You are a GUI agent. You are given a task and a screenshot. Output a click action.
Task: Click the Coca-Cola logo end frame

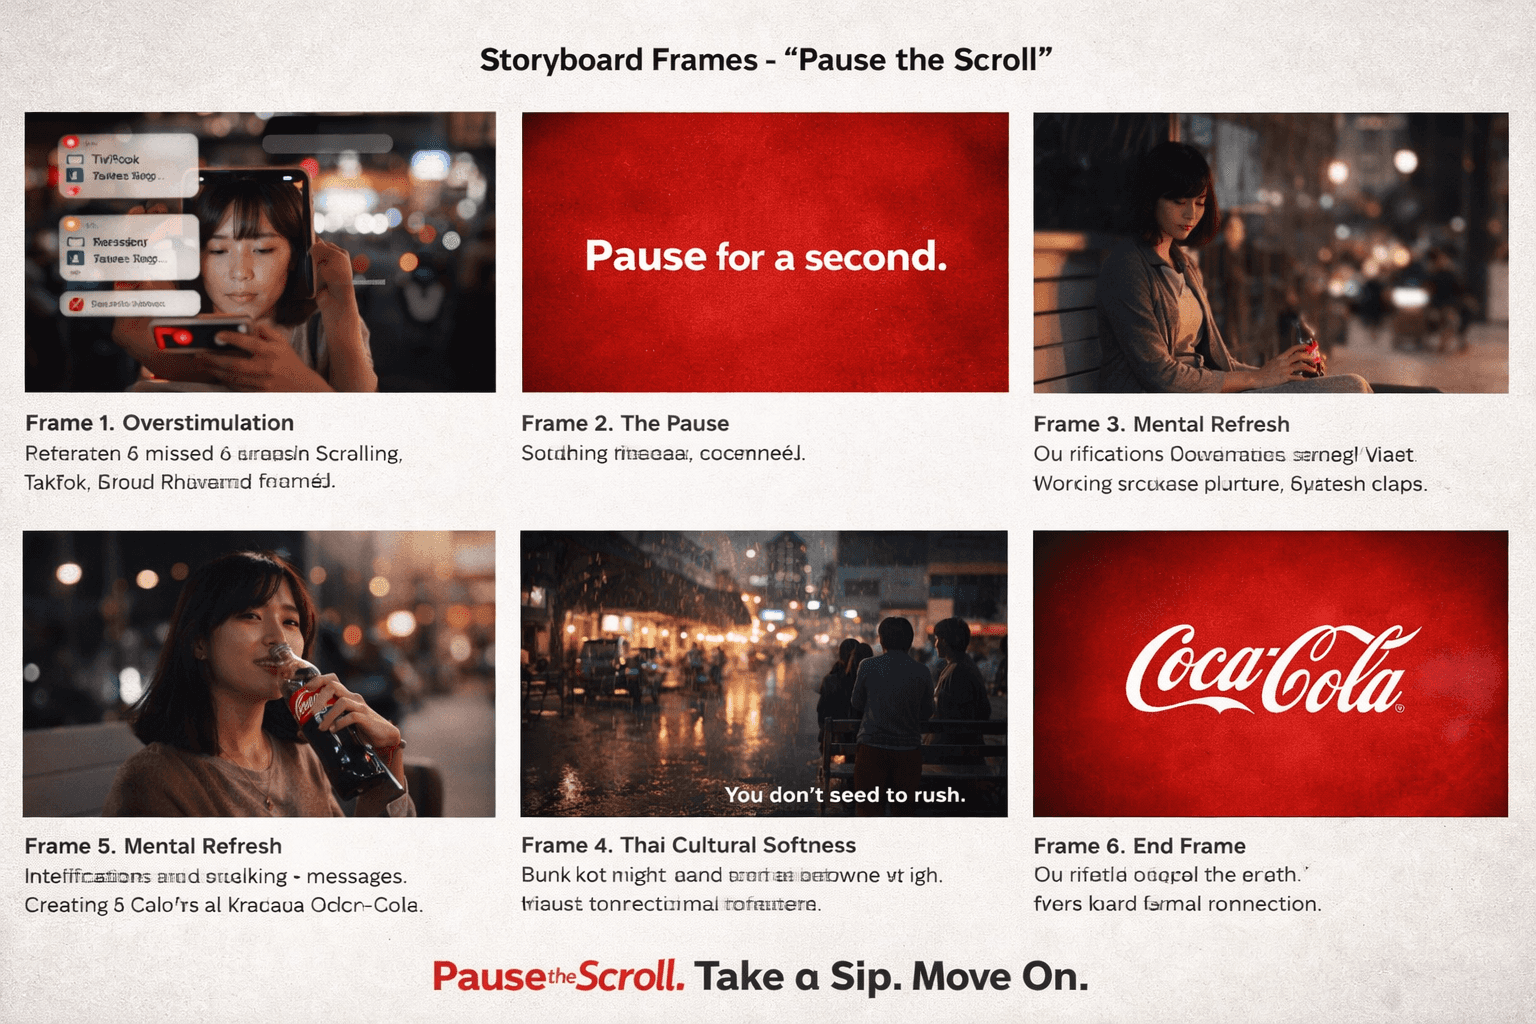coord(1270,673)
